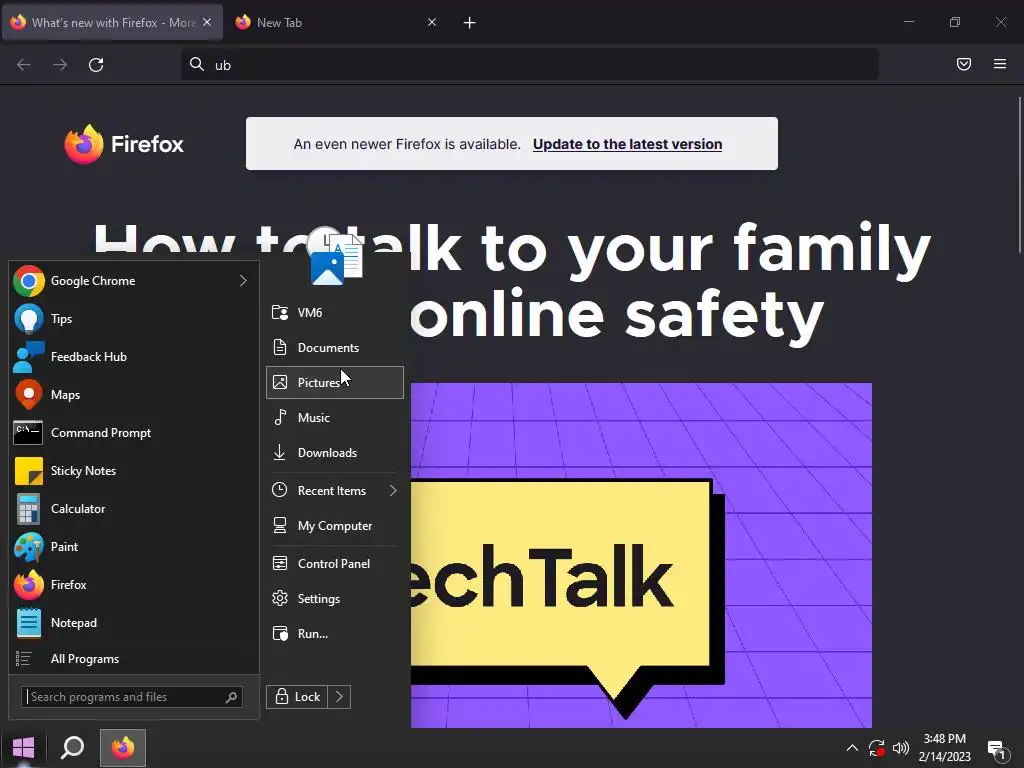The image size is (1024, 768).
Task: Go forward in Firefox
Action: (59, 65)
